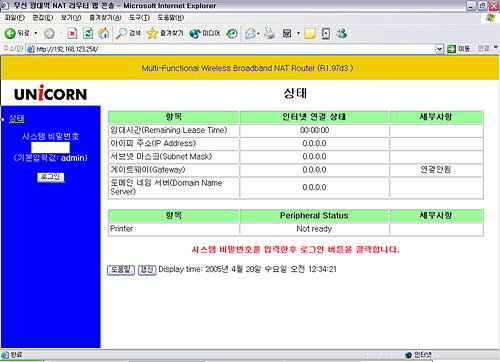The height and width of the screenshot is (362, 500).
Task: Click the system password input field
Action: click(50, 147)
